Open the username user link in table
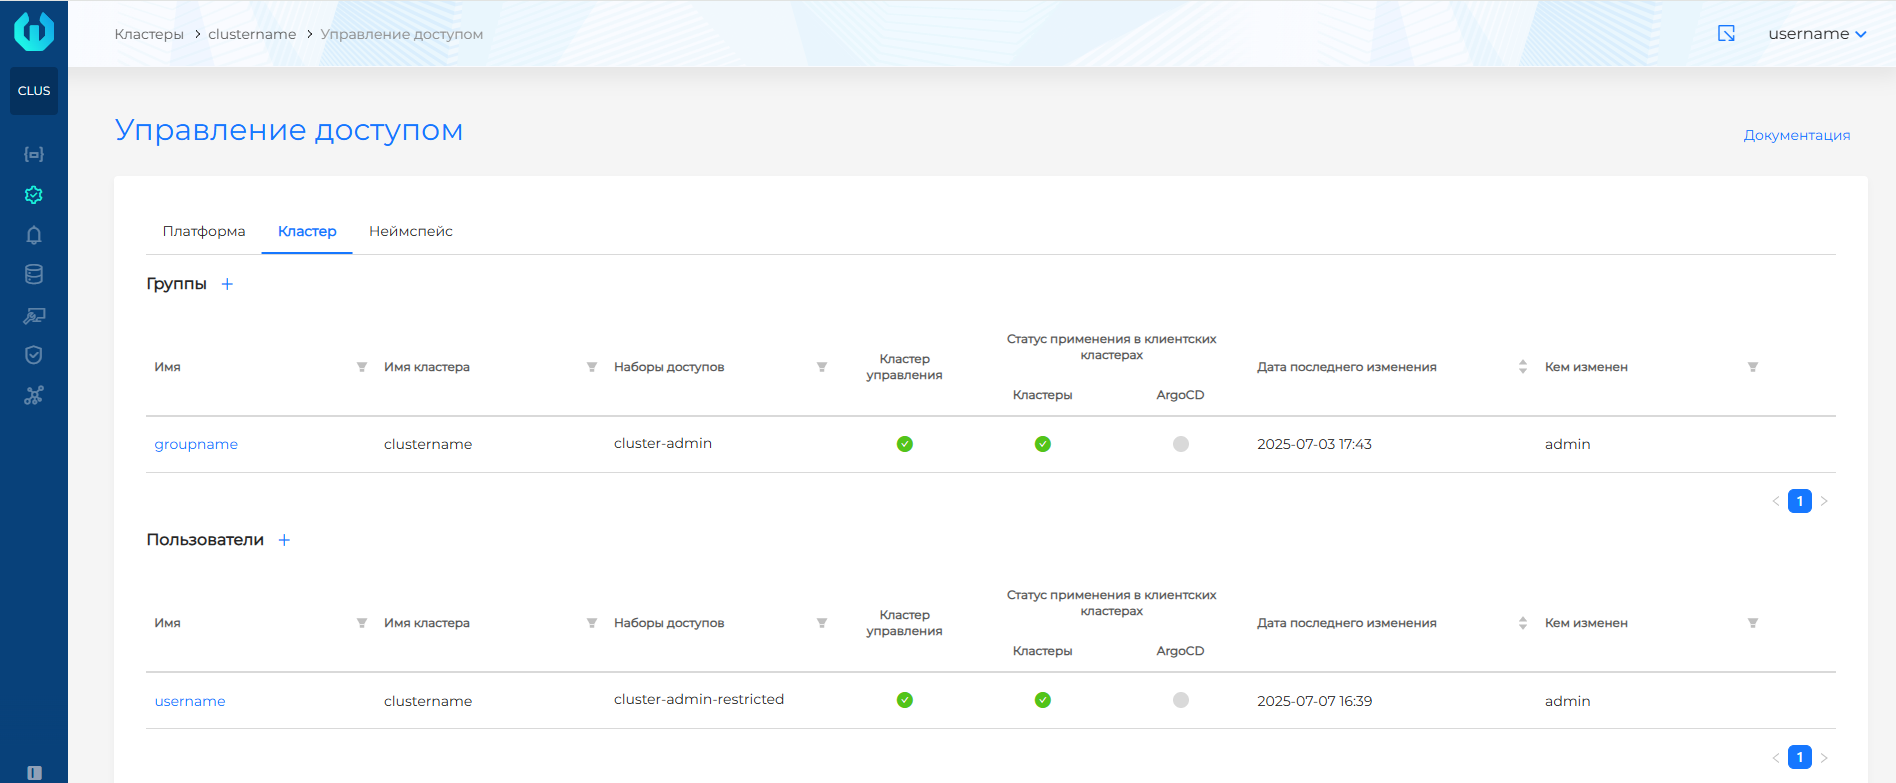Image resolution: width=1896 pixels, height=783 pixels. pyautogui.click(x=190, y=701)
